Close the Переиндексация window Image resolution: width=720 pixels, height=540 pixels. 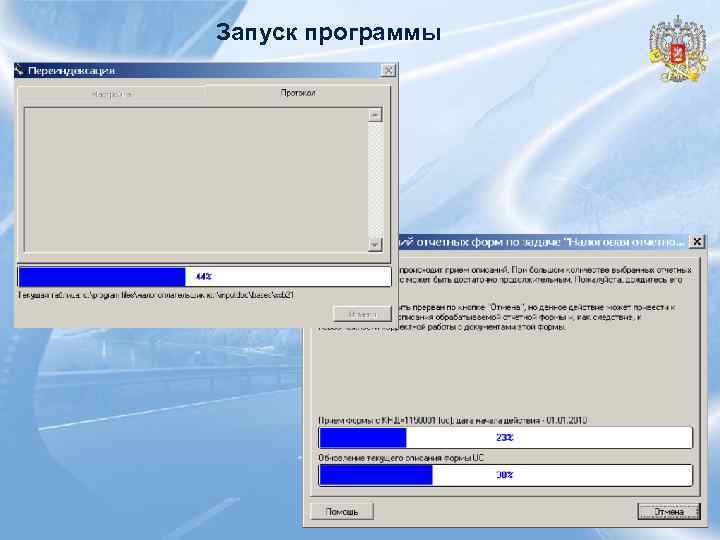[388, 70]
